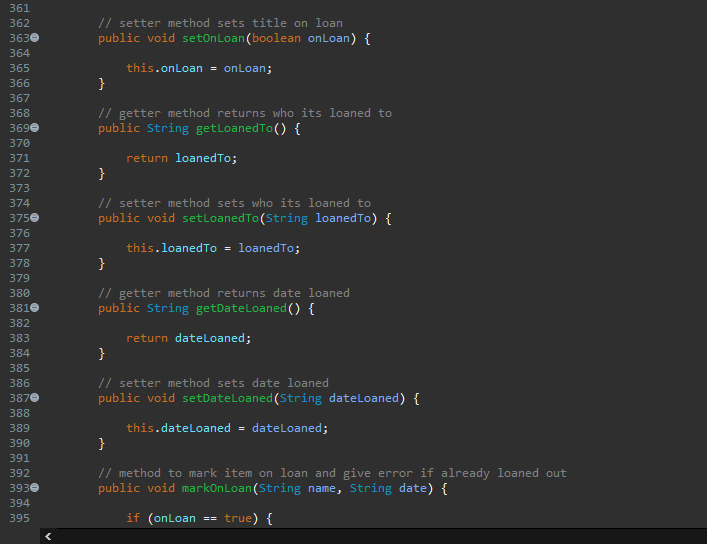Screen dimensions: 707x544
Task: Click the 'String date' parameter in markOnLoan
Action: 388,488
